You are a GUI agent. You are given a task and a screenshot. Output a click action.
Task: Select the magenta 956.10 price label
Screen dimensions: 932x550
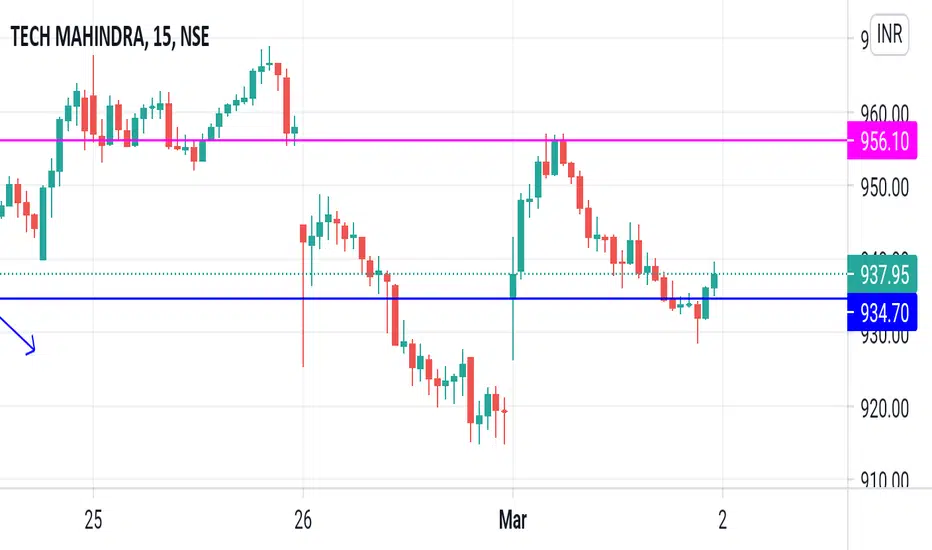882,141
